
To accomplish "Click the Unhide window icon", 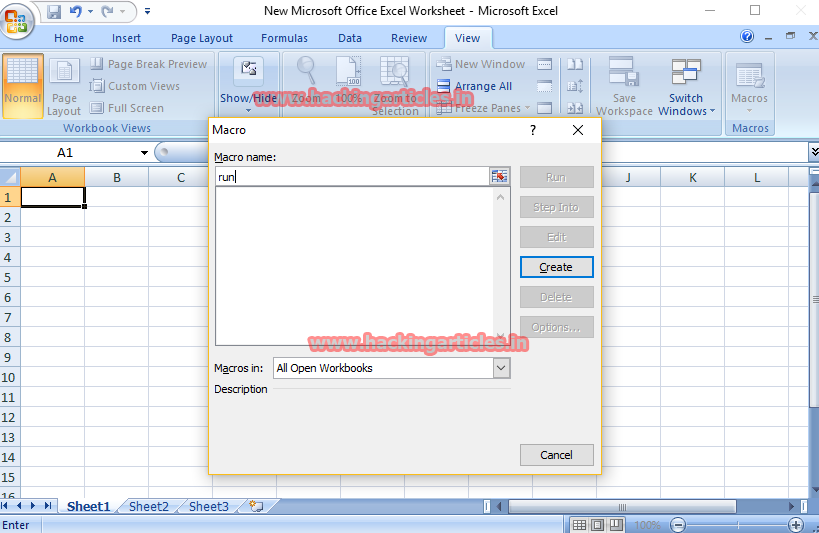I will tap(544, 108).
